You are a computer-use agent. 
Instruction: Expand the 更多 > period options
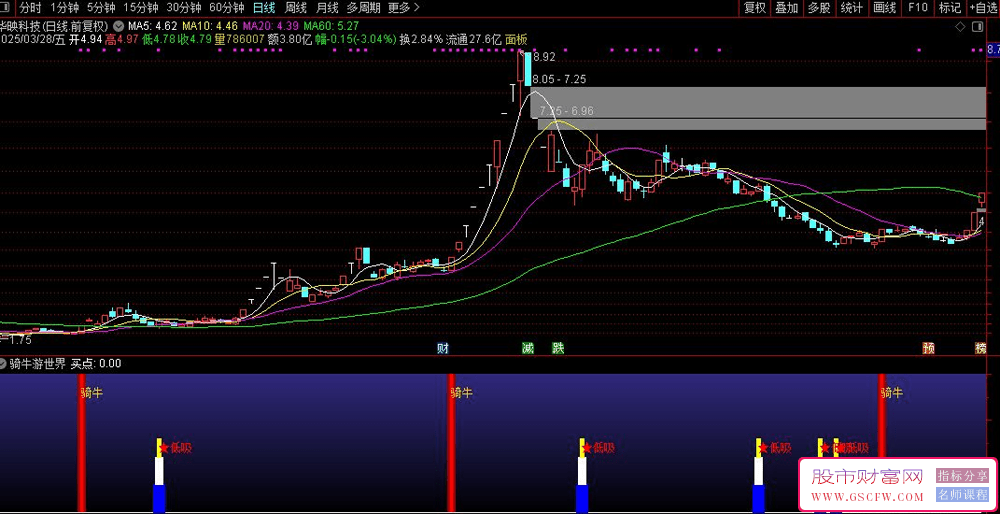403,8
